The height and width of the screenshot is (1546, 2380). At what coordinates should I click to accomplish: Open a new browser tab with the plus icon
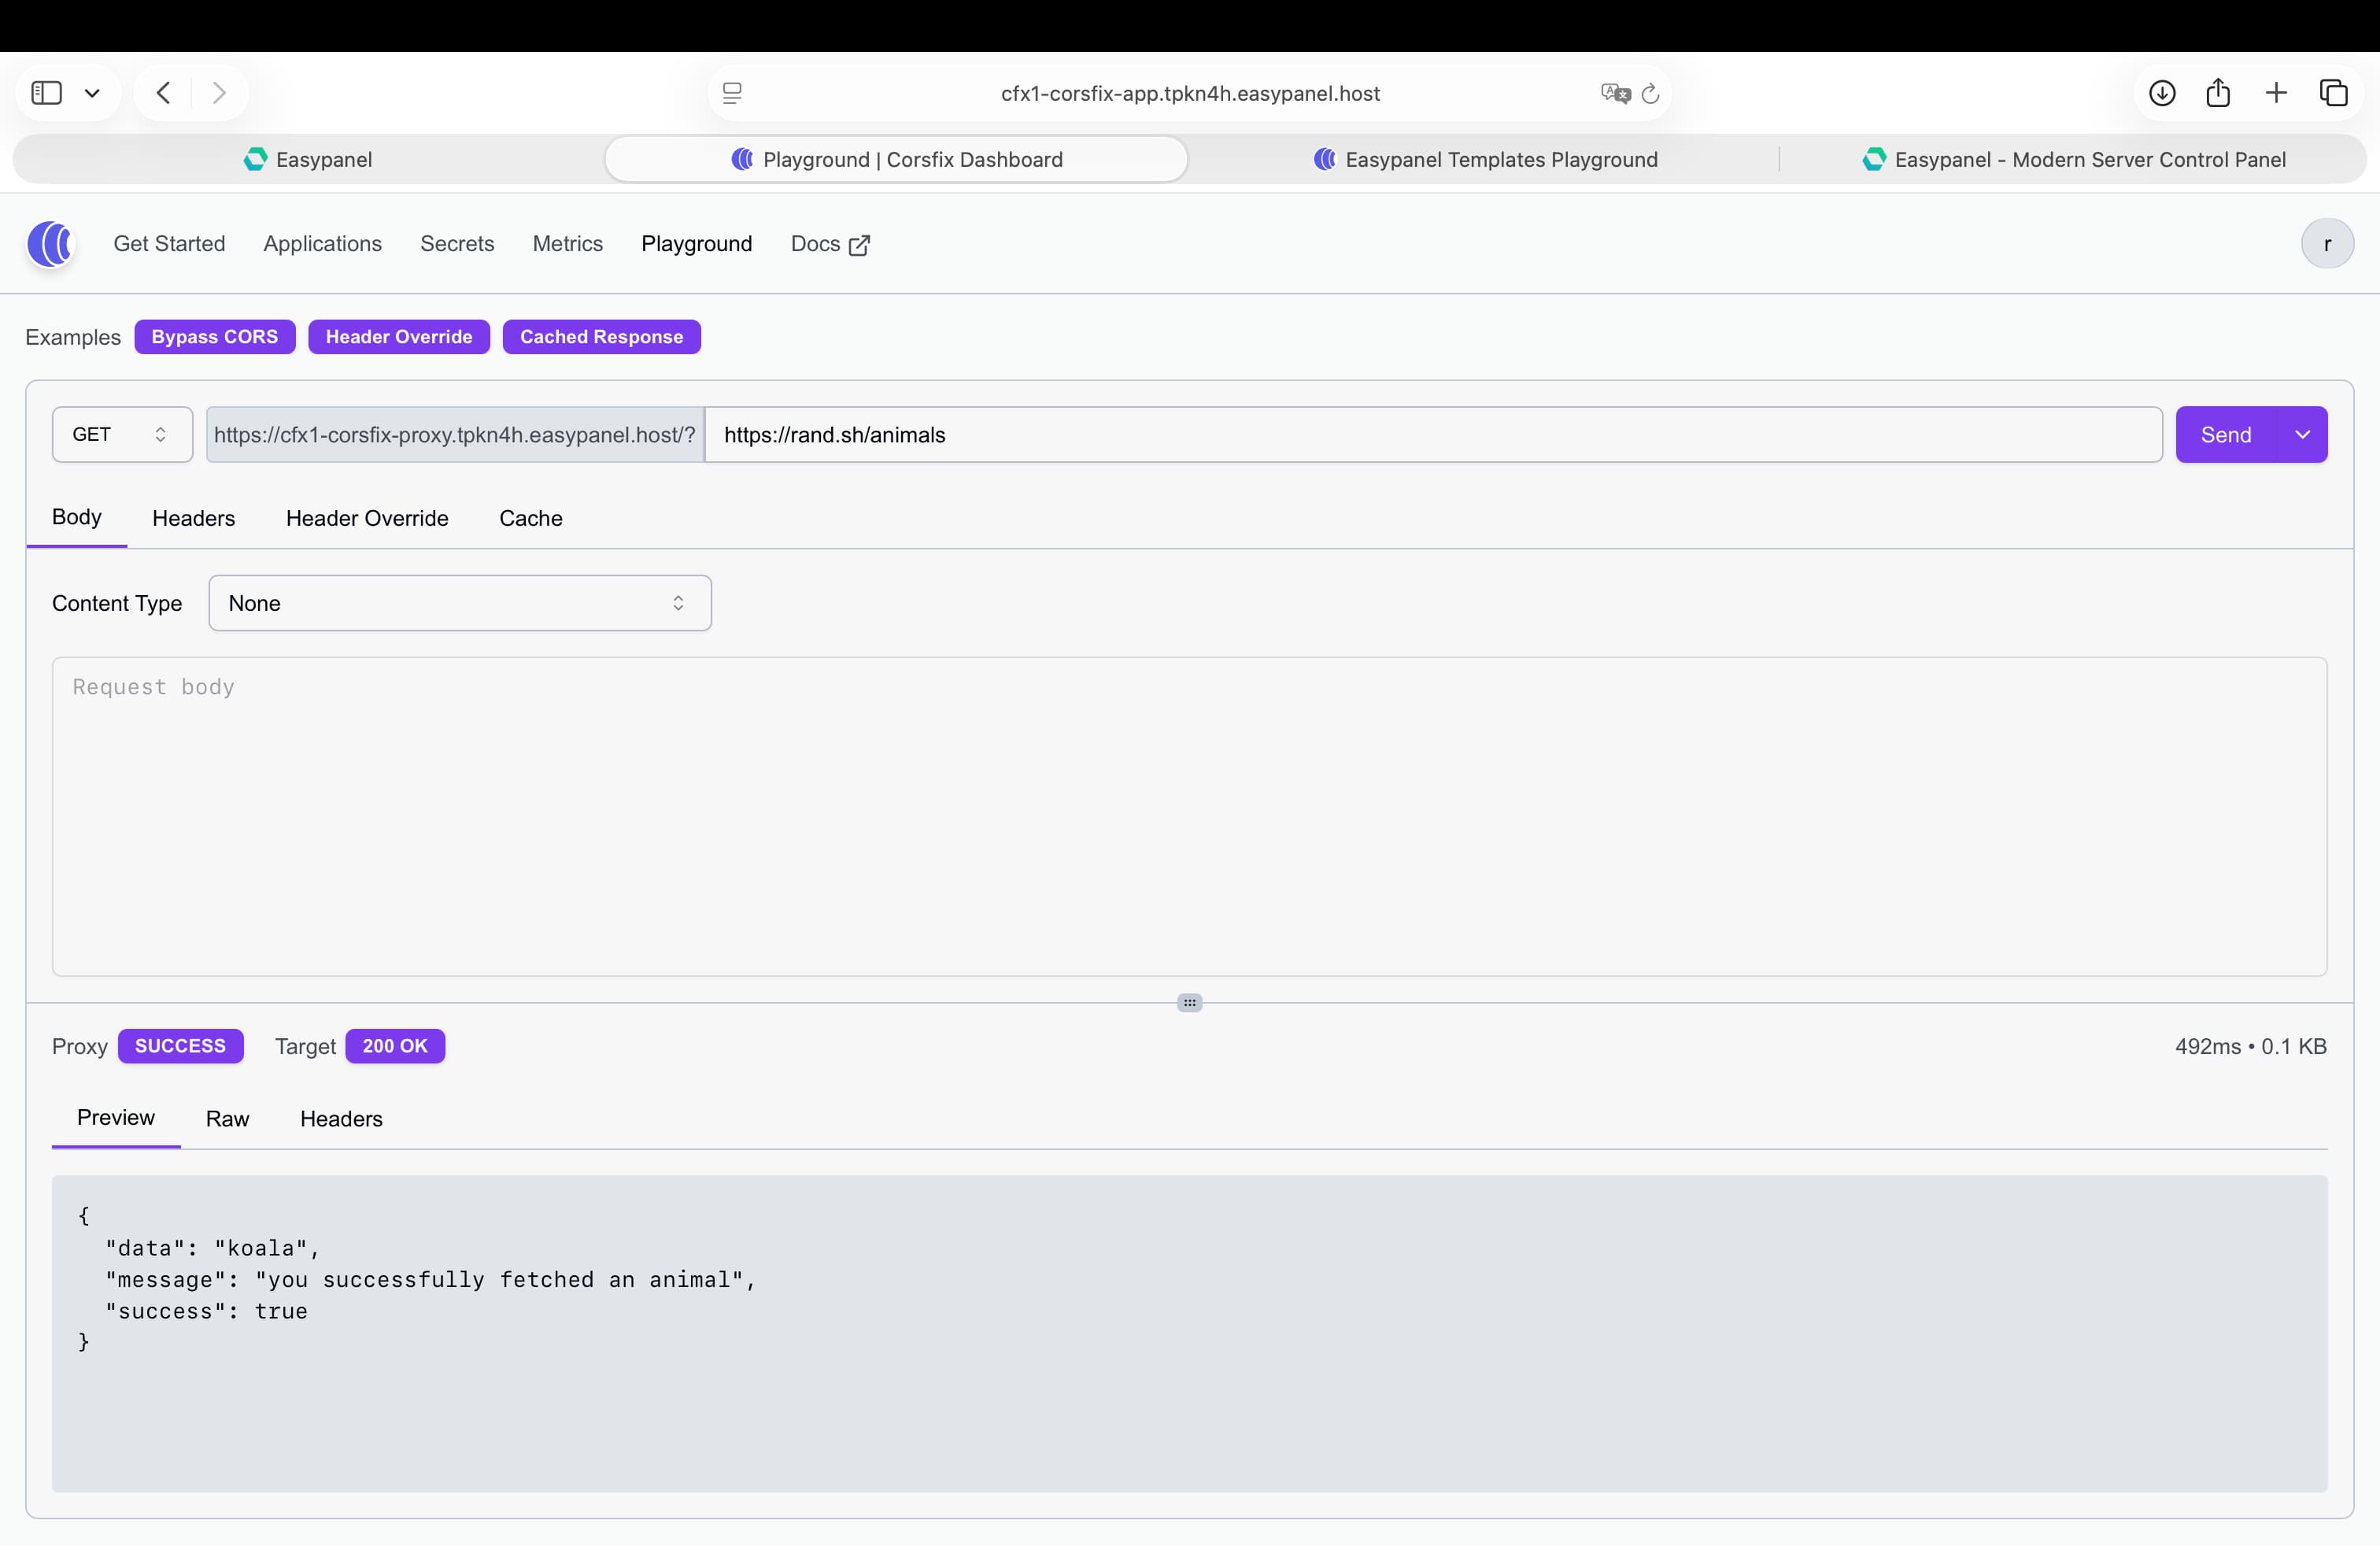tap(2276, 92)
